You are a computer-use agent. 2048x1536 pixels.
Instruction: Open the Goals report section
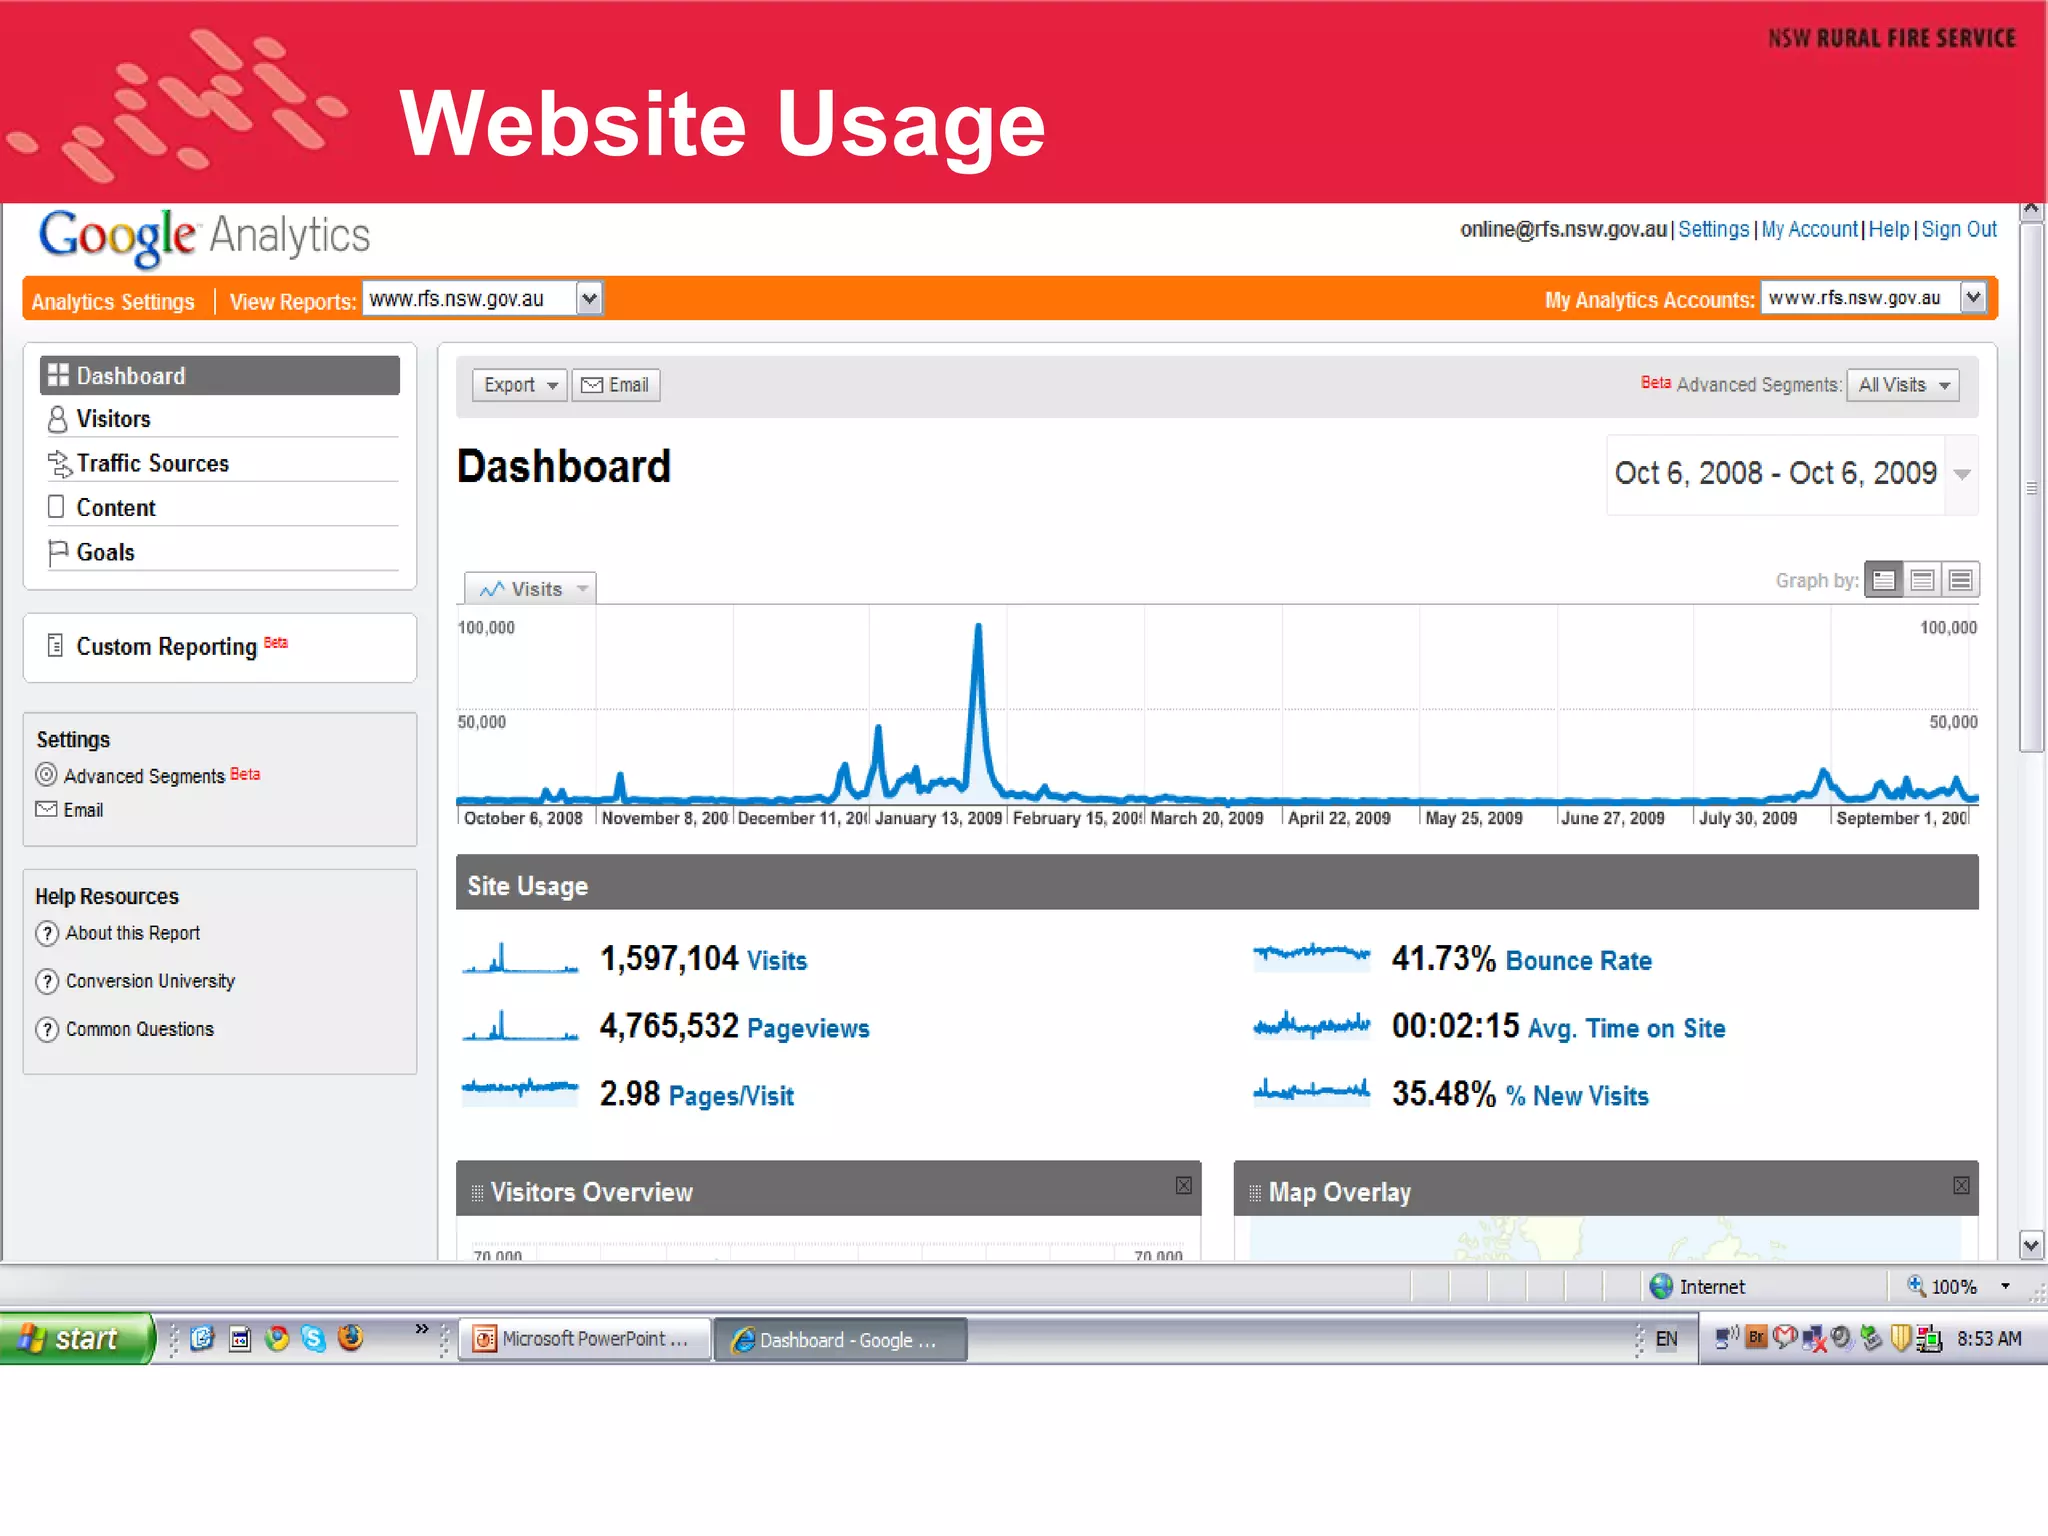click(105, 552)
